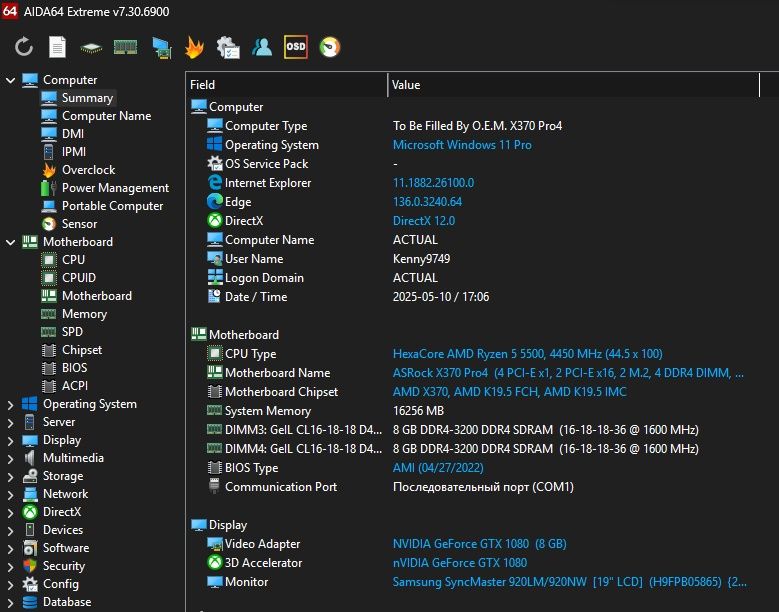This screenshot has height=612, width=779.
Task: Click the Internet Explorer version link
Action: click(x=433, y=183)
